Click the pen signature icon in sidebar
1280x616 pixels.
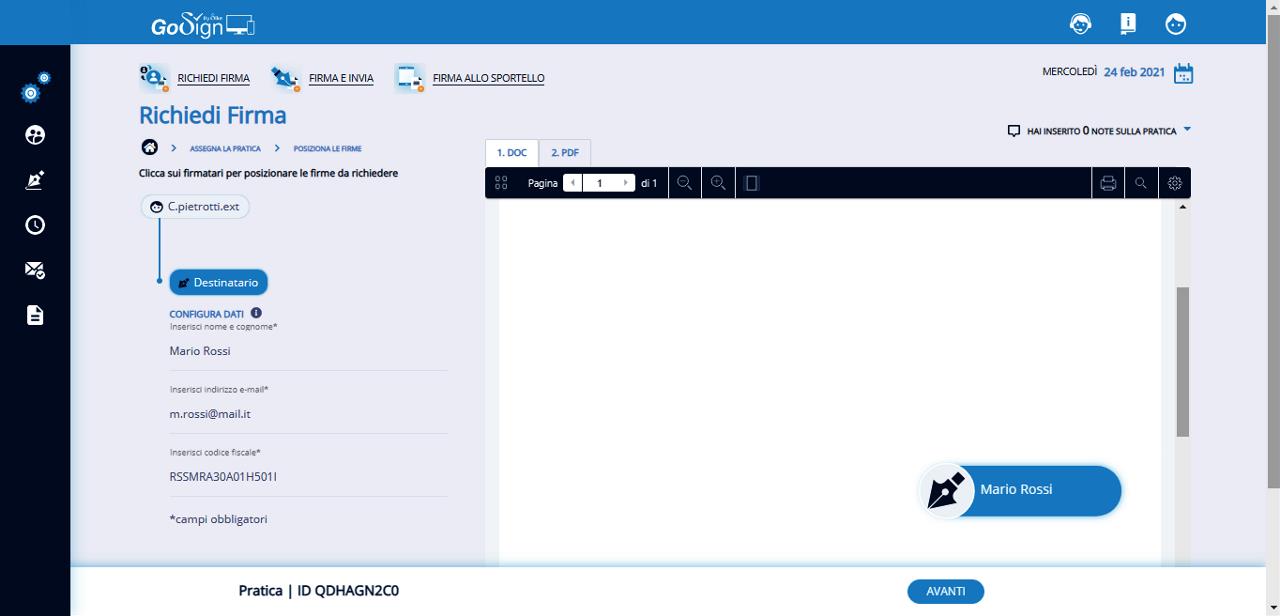(35, 181)
